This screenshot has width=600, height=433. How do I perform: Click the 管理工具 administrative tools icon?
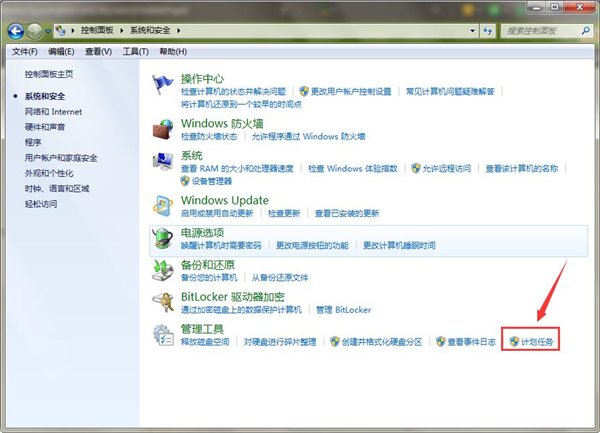point(163,335)
